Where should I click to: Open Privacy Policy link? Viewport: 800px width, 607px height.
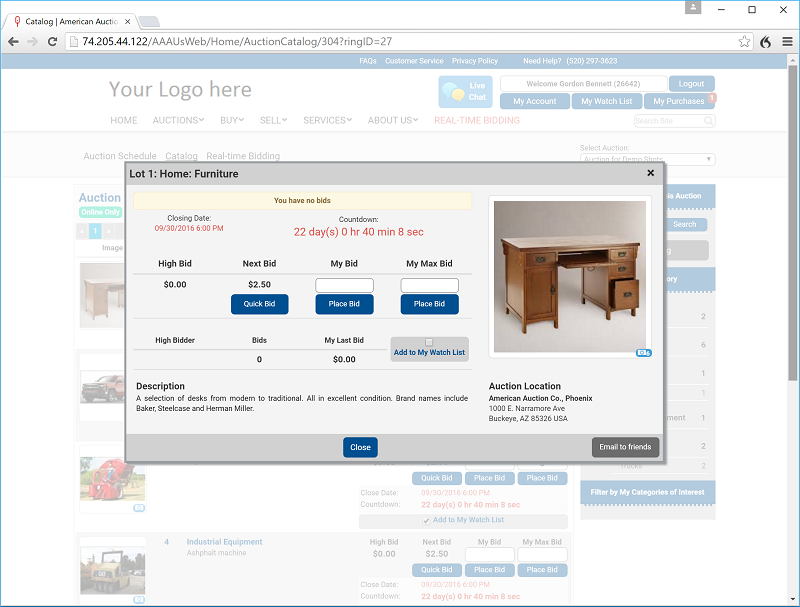coord(475,61)
